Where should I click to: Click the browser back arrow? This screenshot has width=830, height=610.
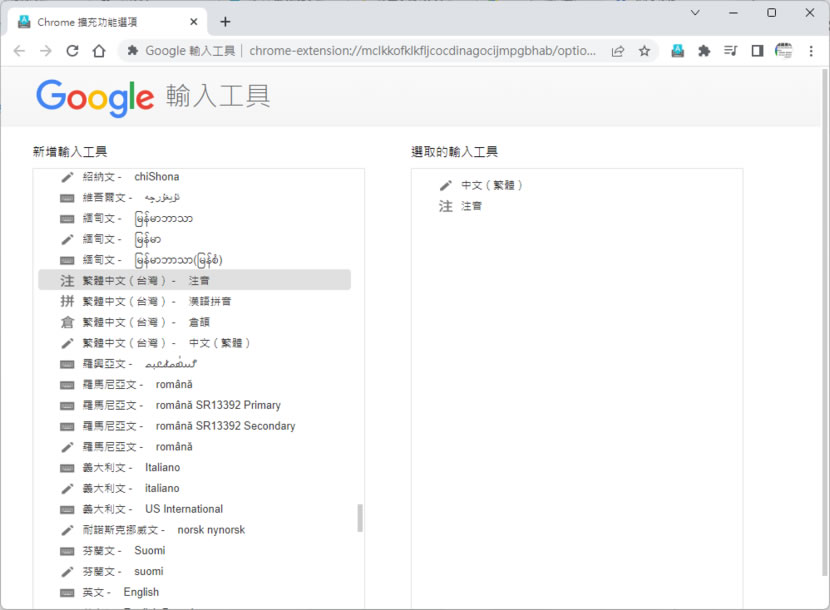tap(19, 51)
